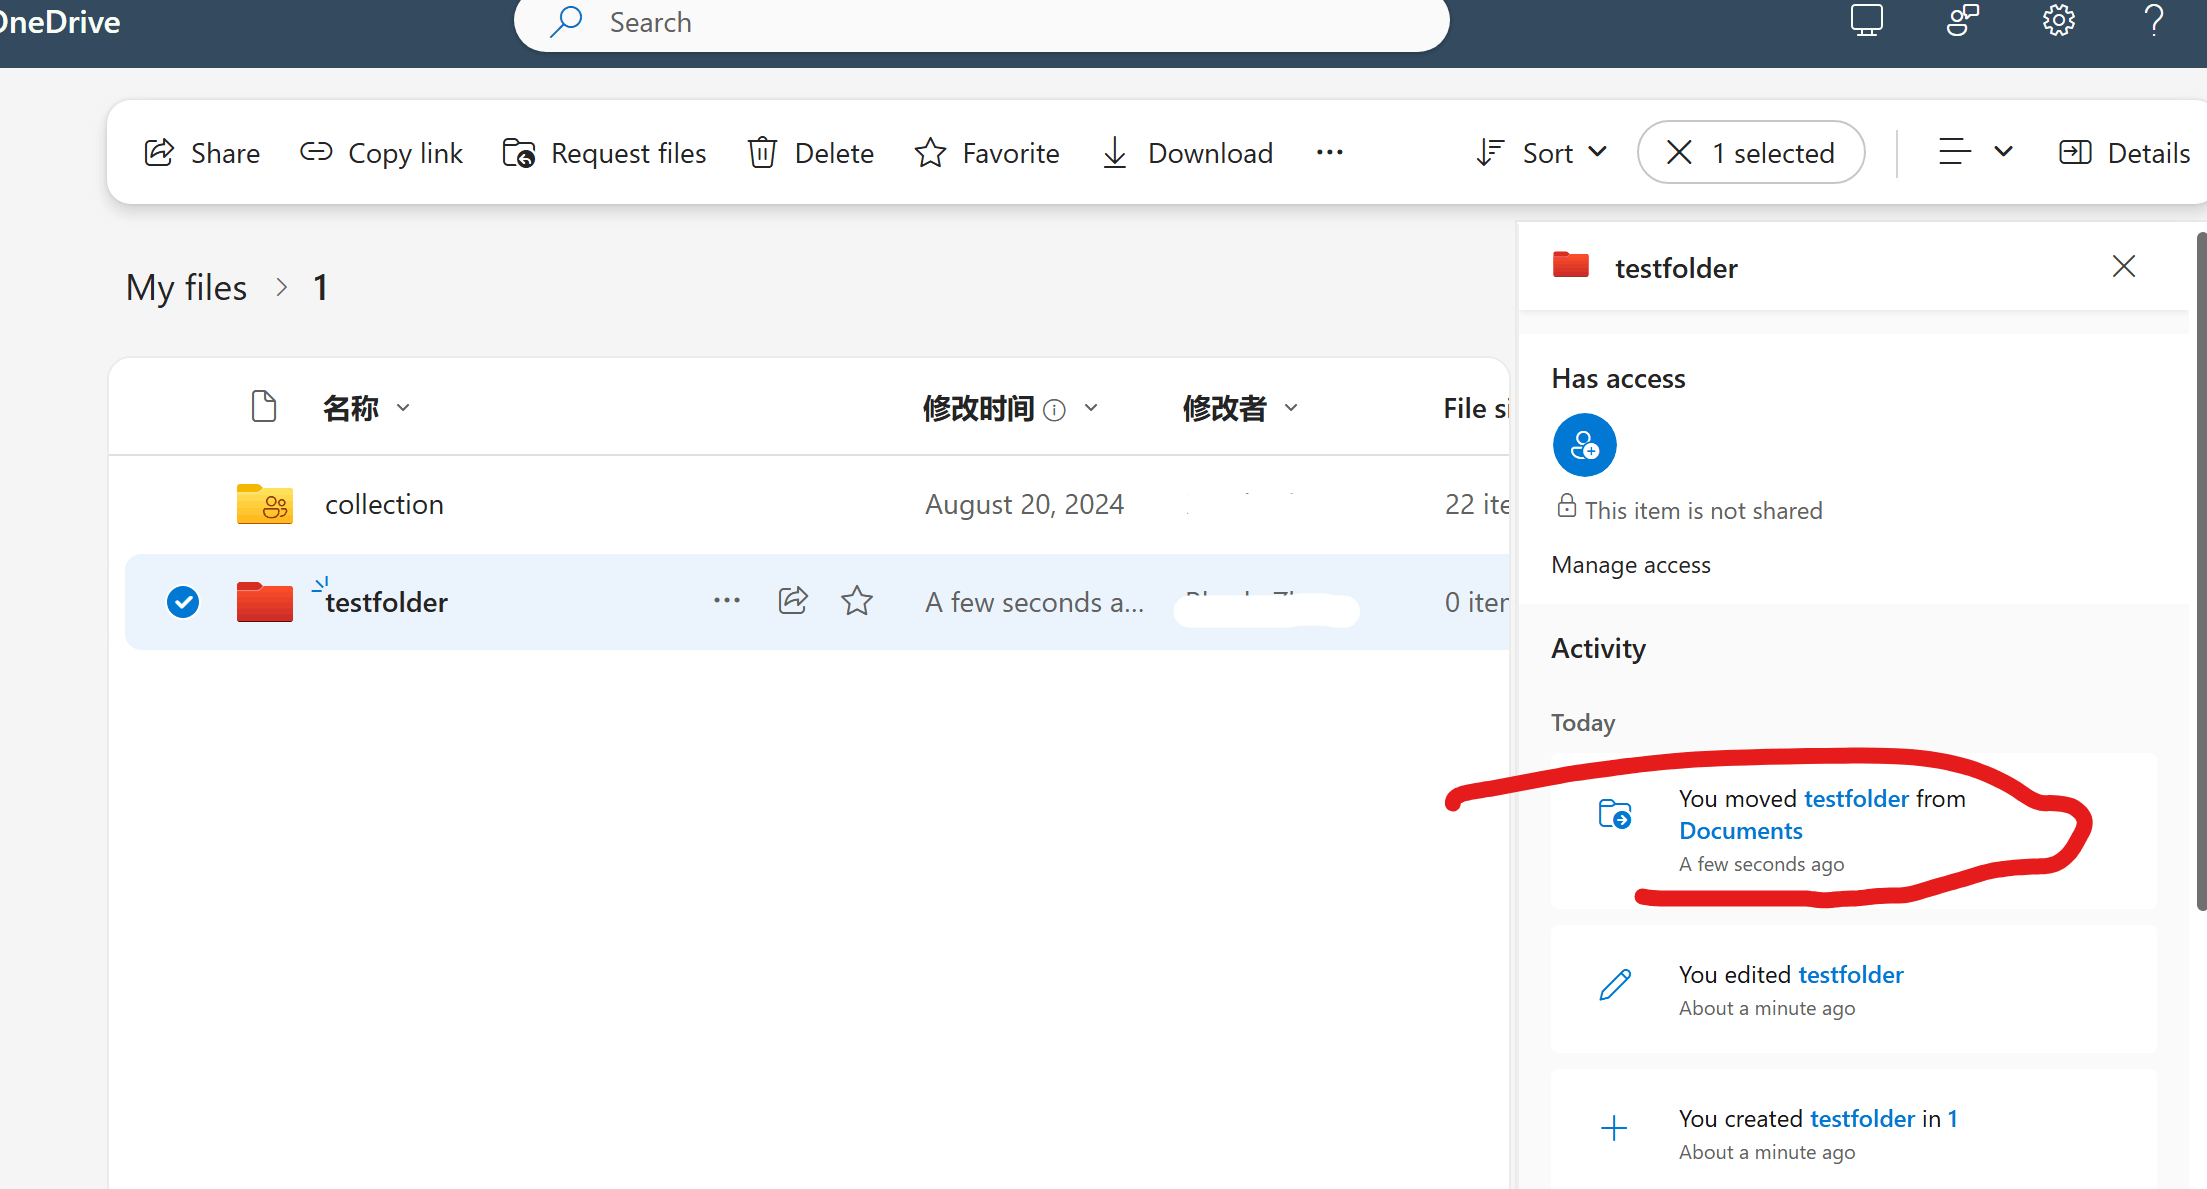Click Copy link in the toolbar
This screenshot has width=2207, height=1189.
tap(381, 153)
